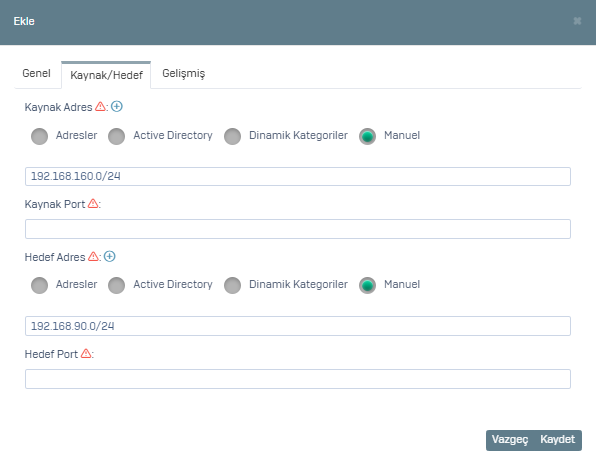Cancel with the Vazgeç button

[510, 440]
